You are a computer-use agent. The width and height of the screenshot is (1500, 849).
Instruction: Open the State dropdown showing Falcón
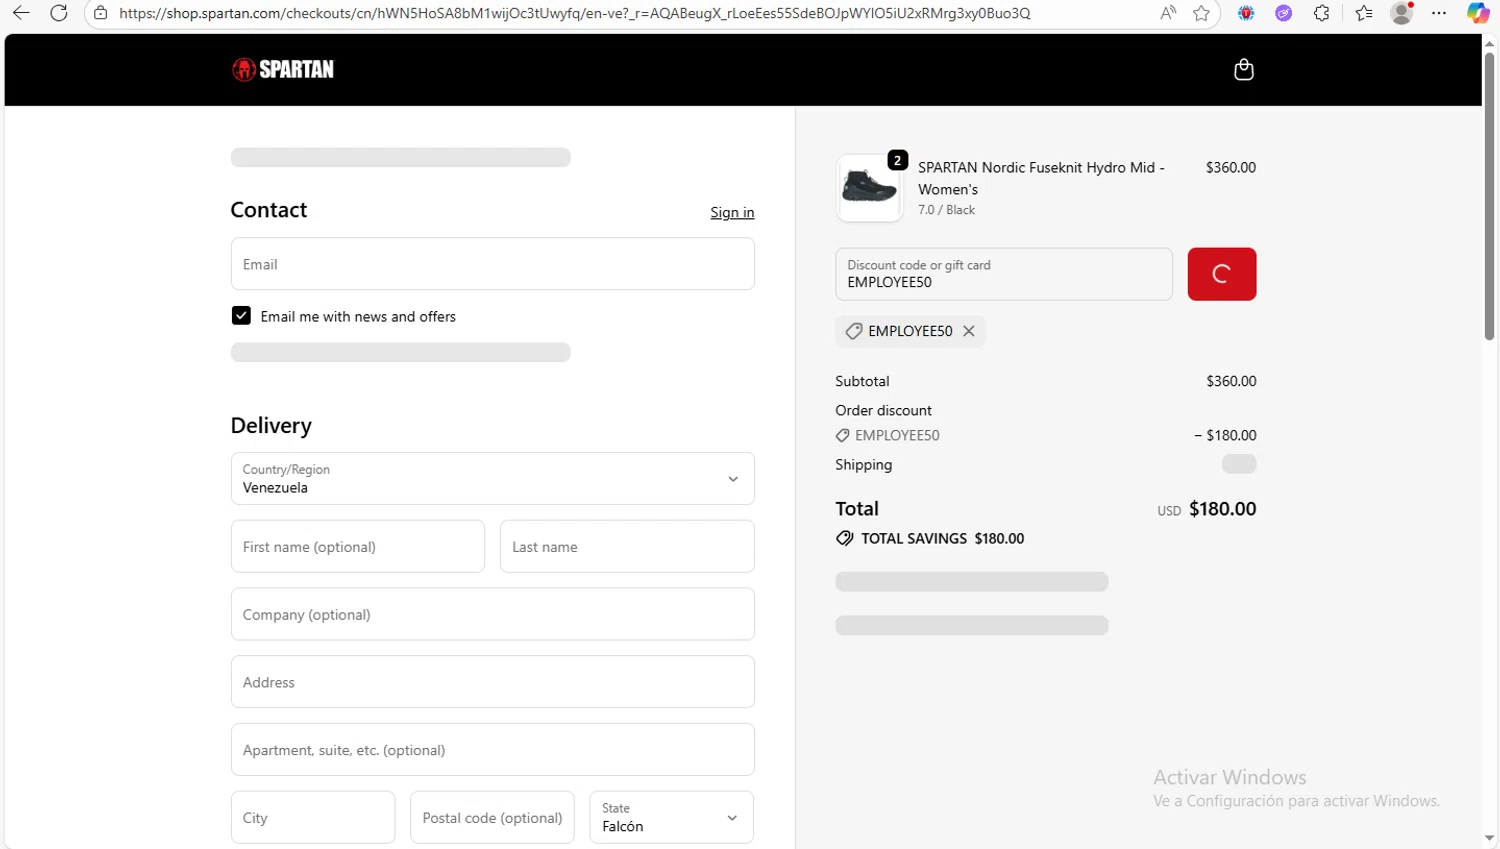(x=671, y=818)
